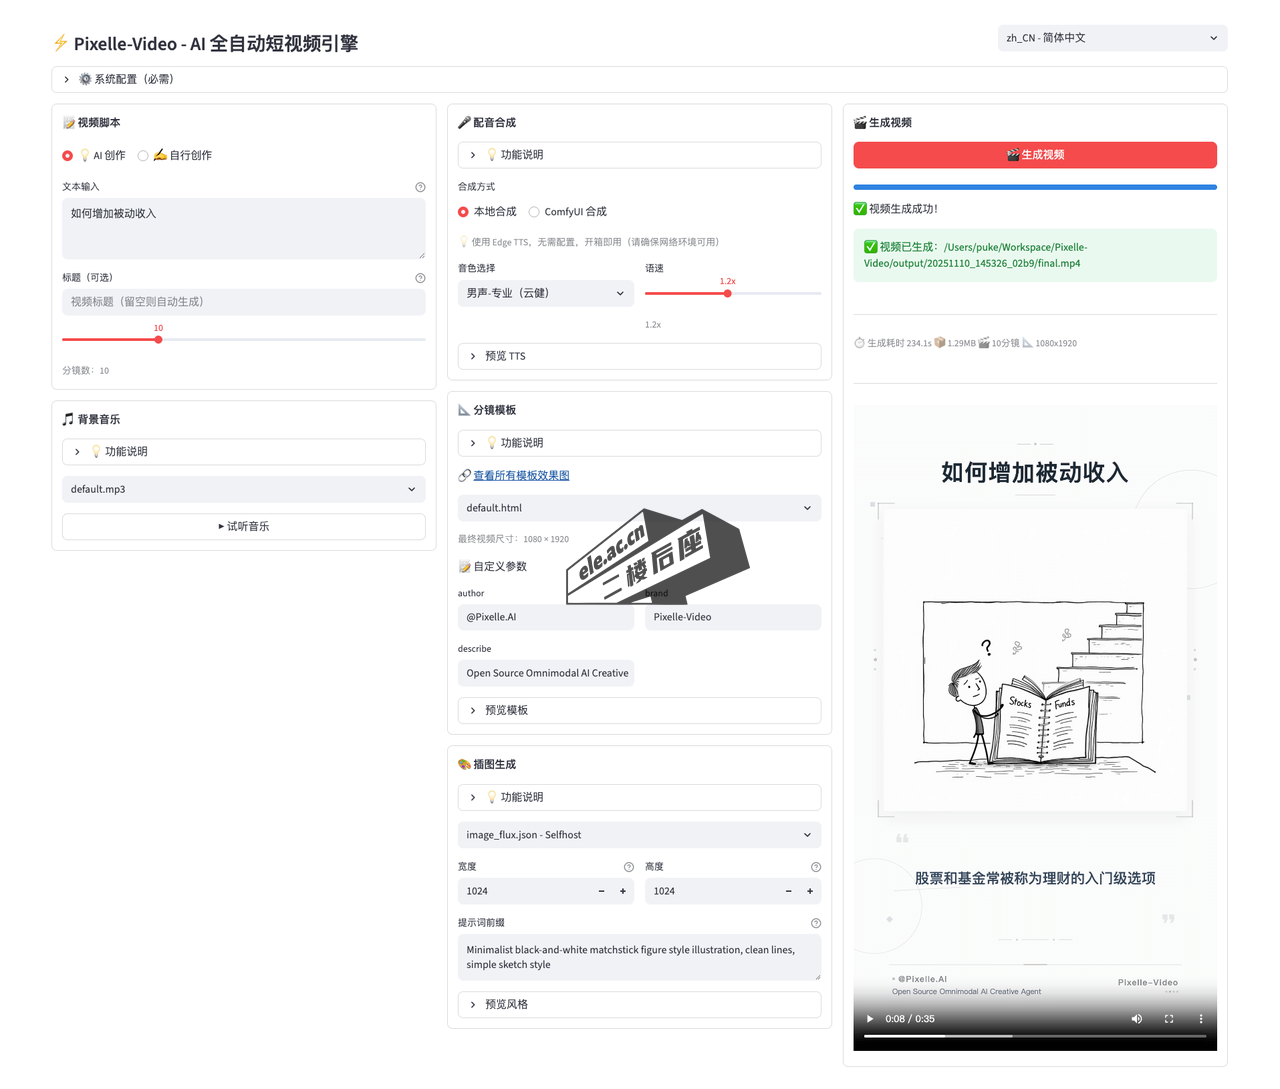Image resolution: width=1280 pixels, height=1089 pixels.
Task: Expand 功能说明 under 分镜模板
Action: (x=639, y=443)
